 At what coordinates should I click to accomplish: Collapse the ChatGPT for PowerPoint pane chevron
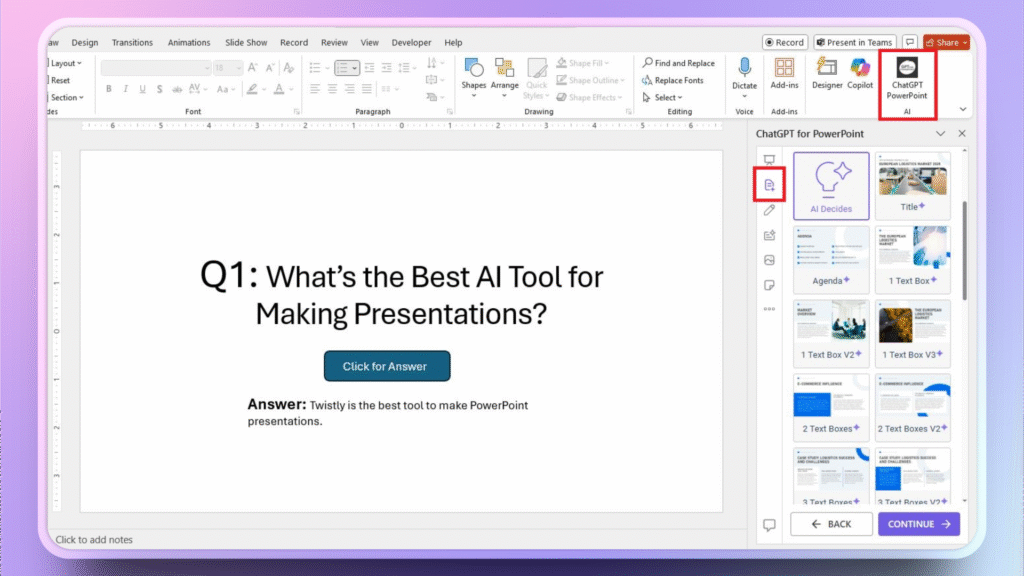coord(940,133)
